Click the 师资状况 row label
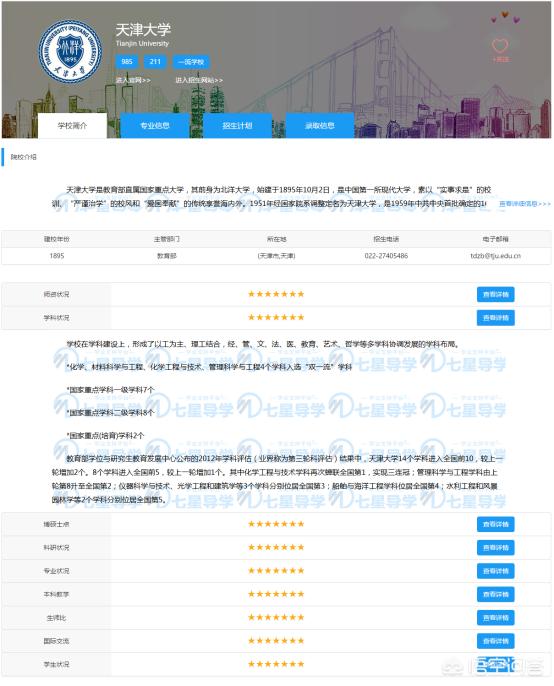 tap(56, 294)
